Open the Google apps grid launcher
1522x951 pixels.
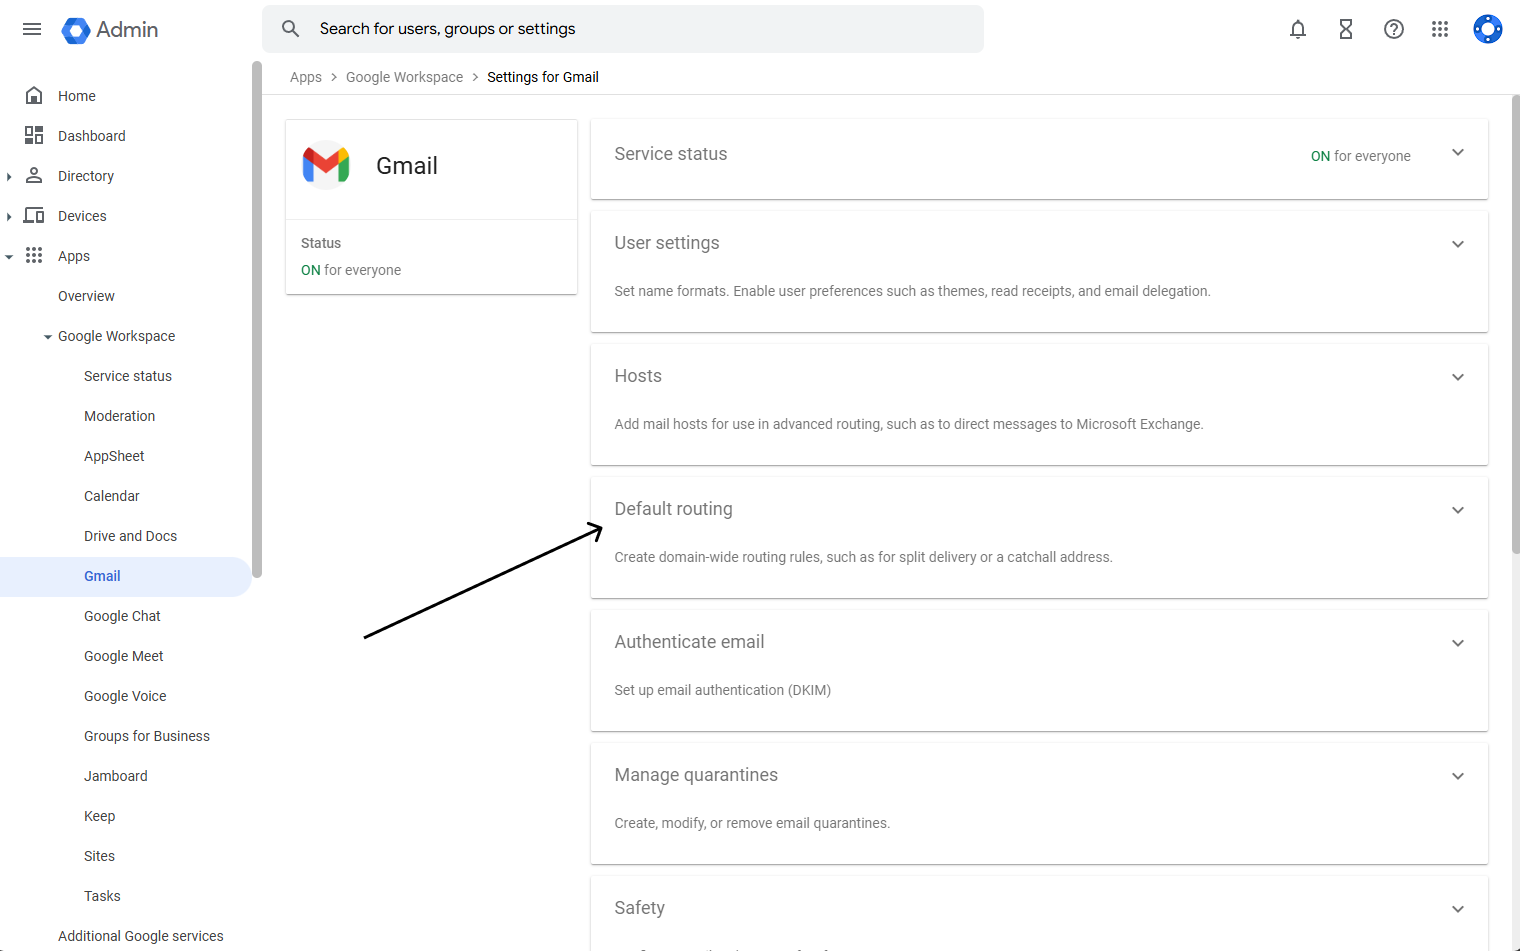tap(1440, 29)
